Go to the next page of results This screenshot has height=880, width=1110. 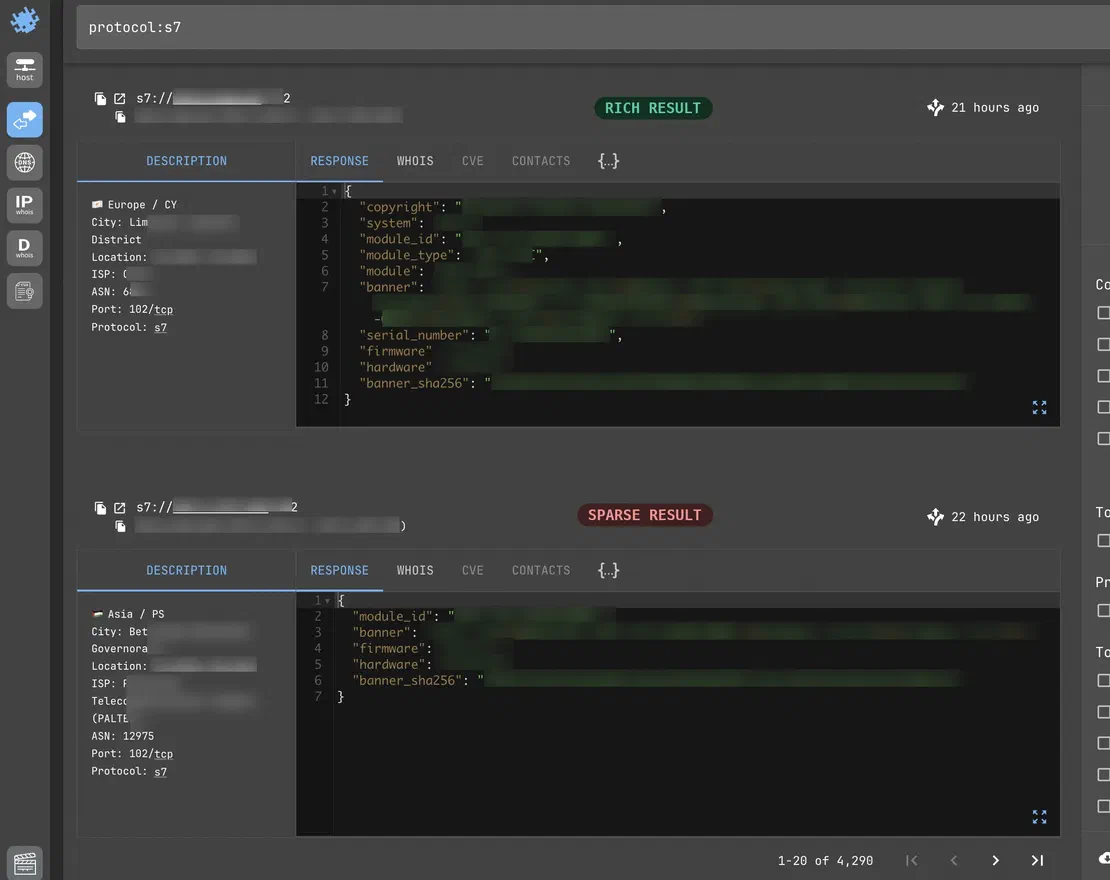click(995, 860)
